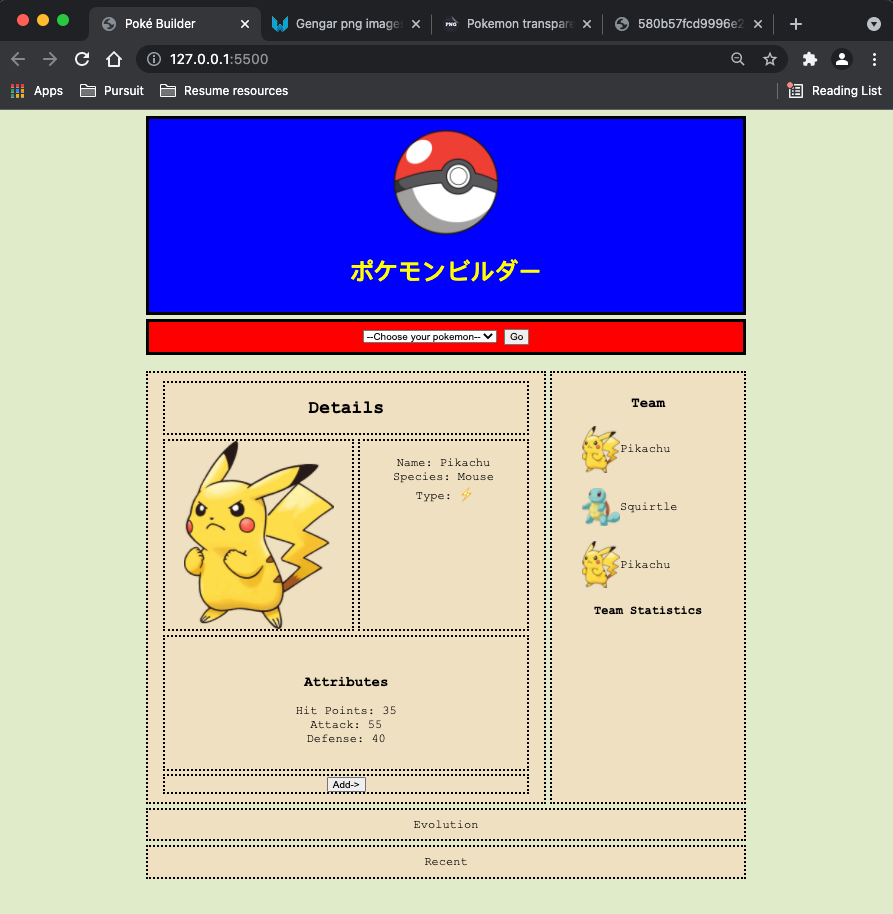Bookmark this page with the star icon
893x914 pixels.
770,59
